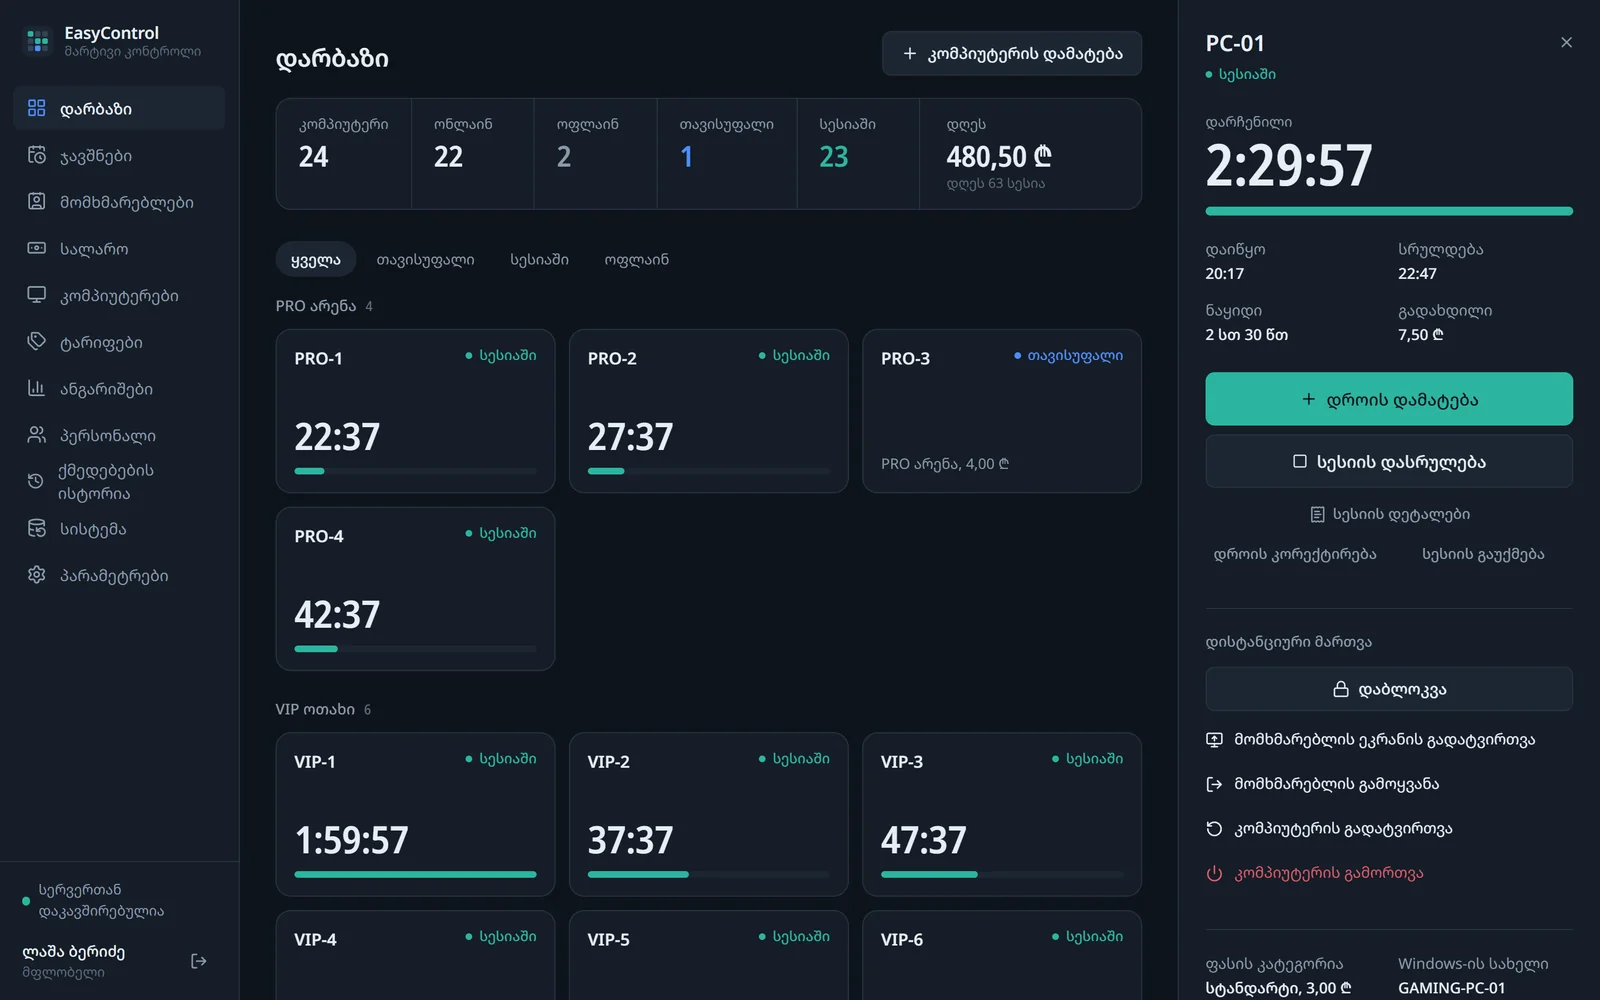Open the ჯავშნები calendar icon in sidebar
Screen dimensions: 1600x1000
(37, 155)
